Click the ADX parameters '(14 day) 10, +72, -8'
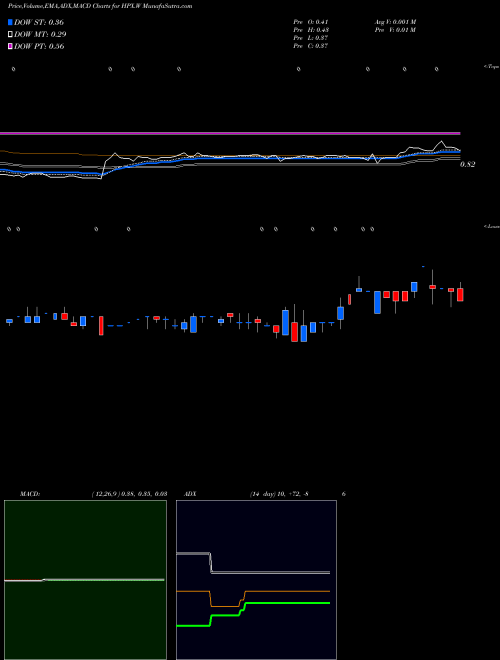The image size is (500, 660). pyautogui.click(x=279, y=494)
